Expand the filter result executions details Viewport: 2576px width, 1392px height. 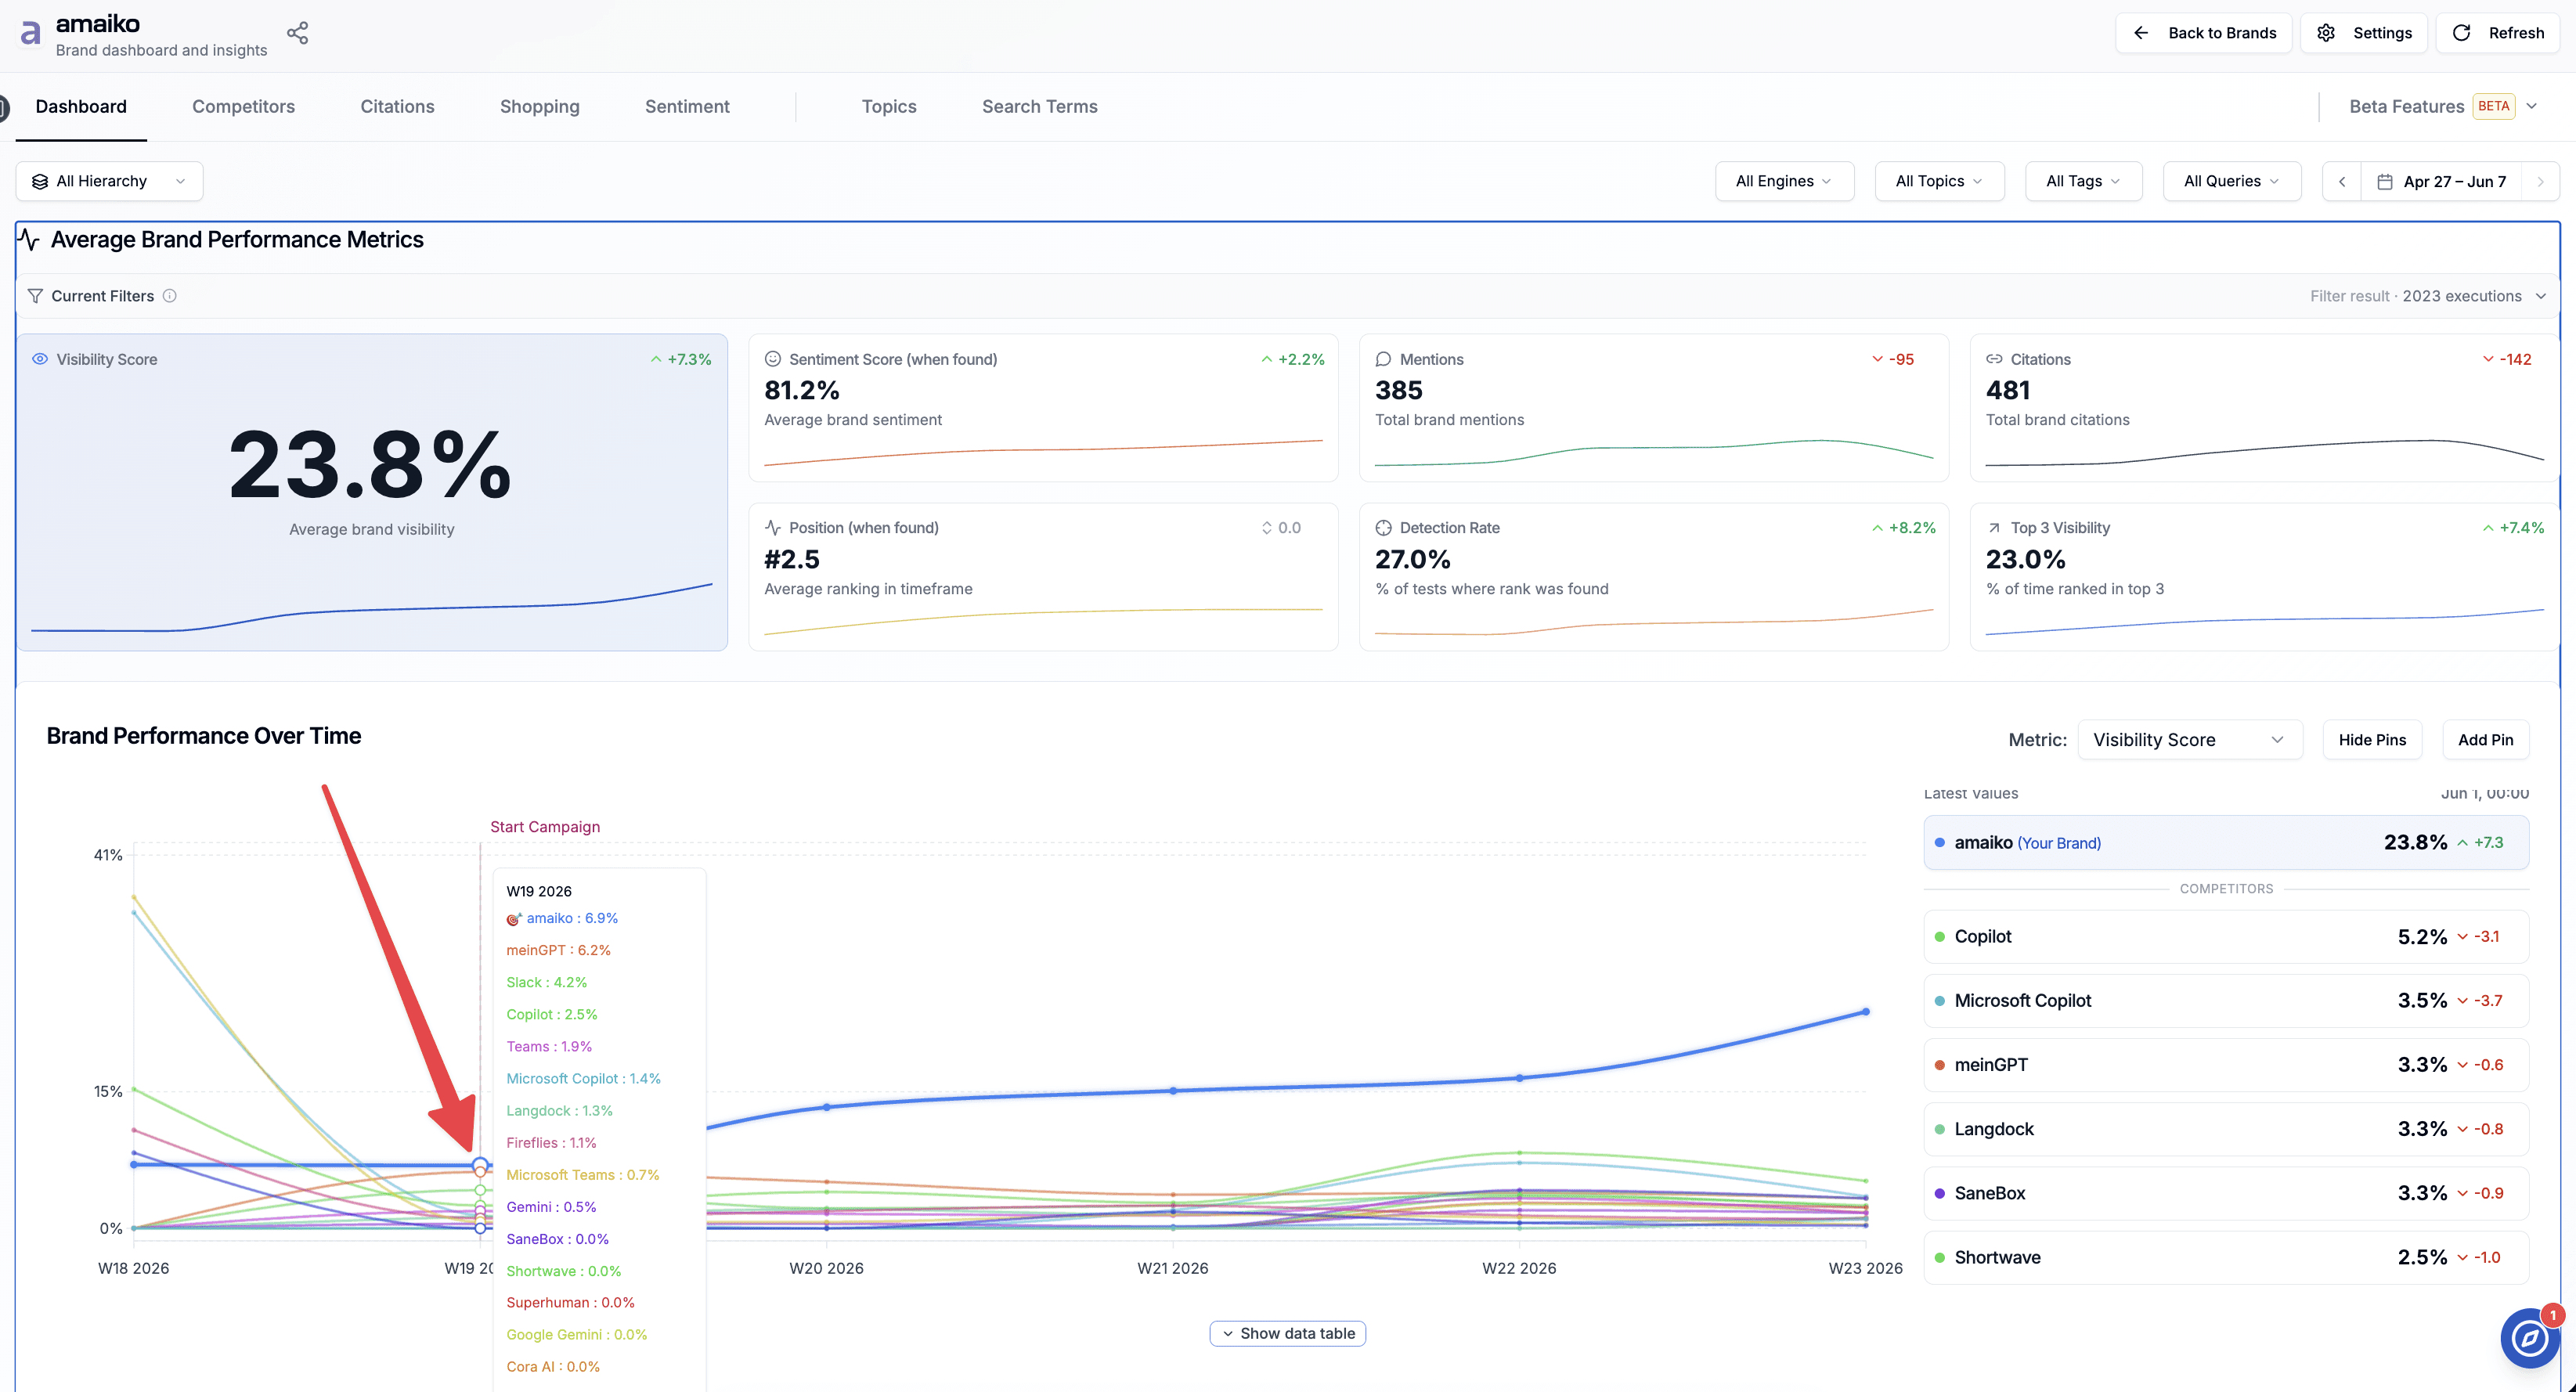[2541, 296]
